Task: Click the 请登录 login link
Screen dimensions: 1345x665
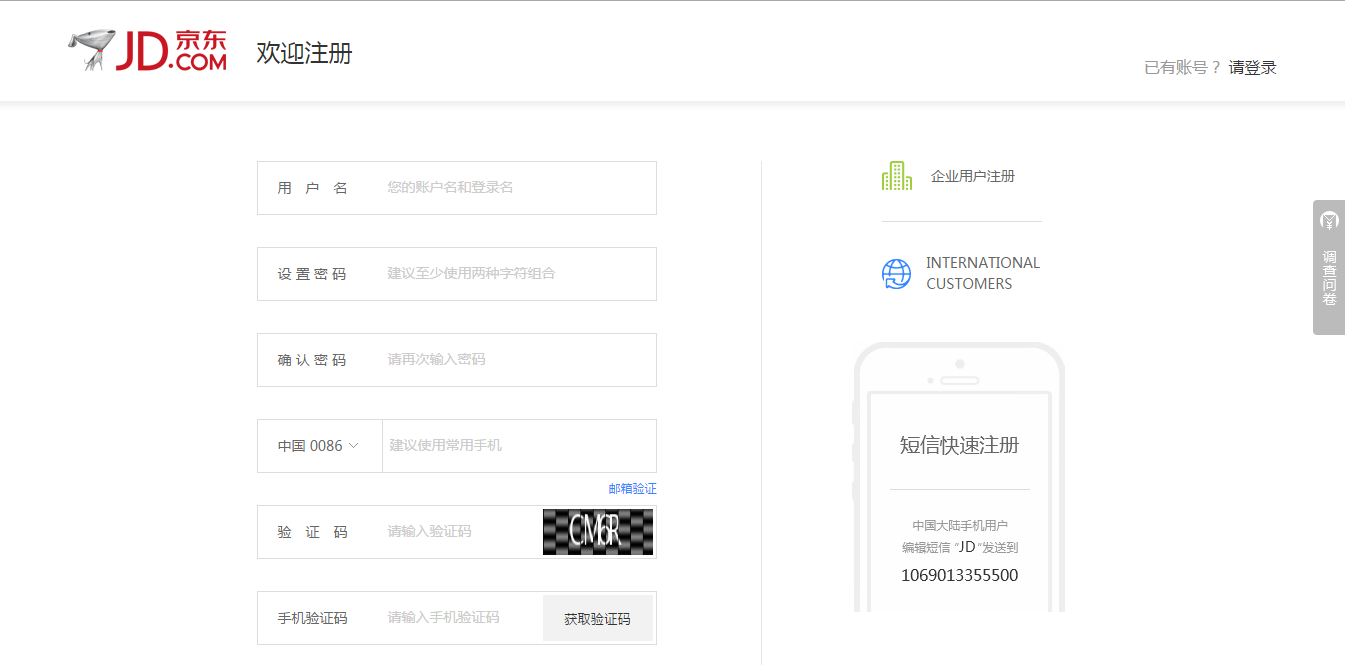Action: pyautogui.click(x=1253, y=68)
